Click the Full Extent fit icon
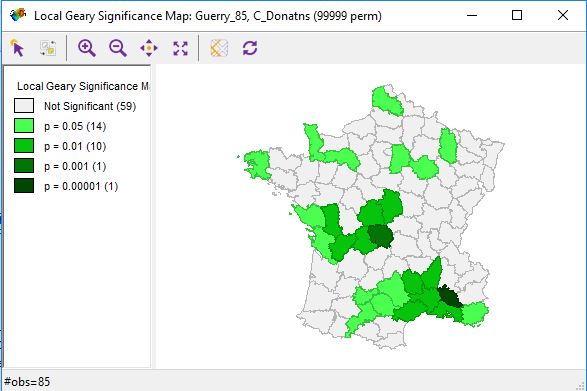The height and width of the screenshot is (391, 587). point(180,48)
